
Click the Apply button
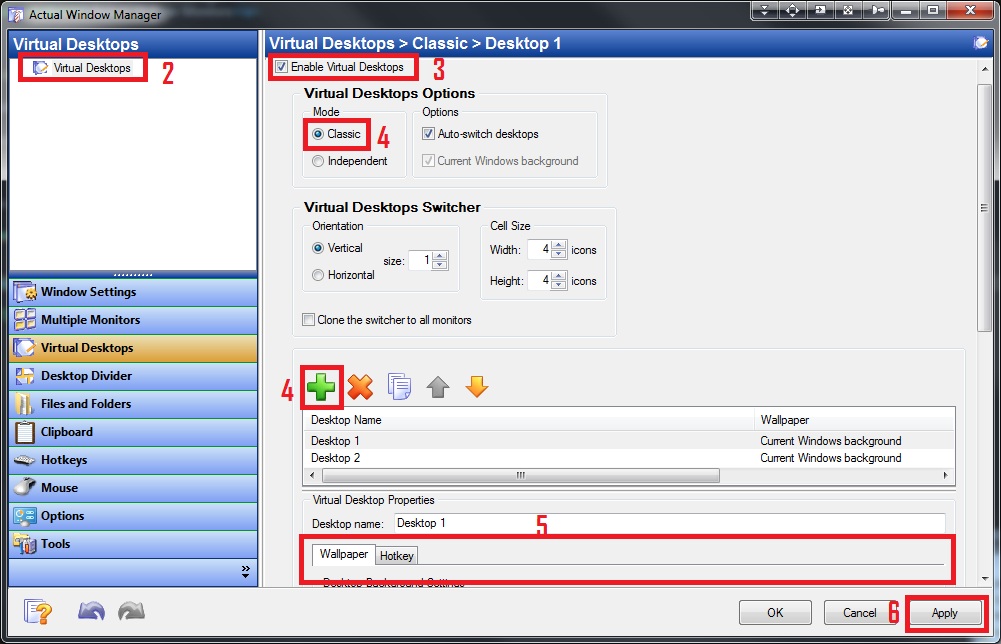coord(944,613)
